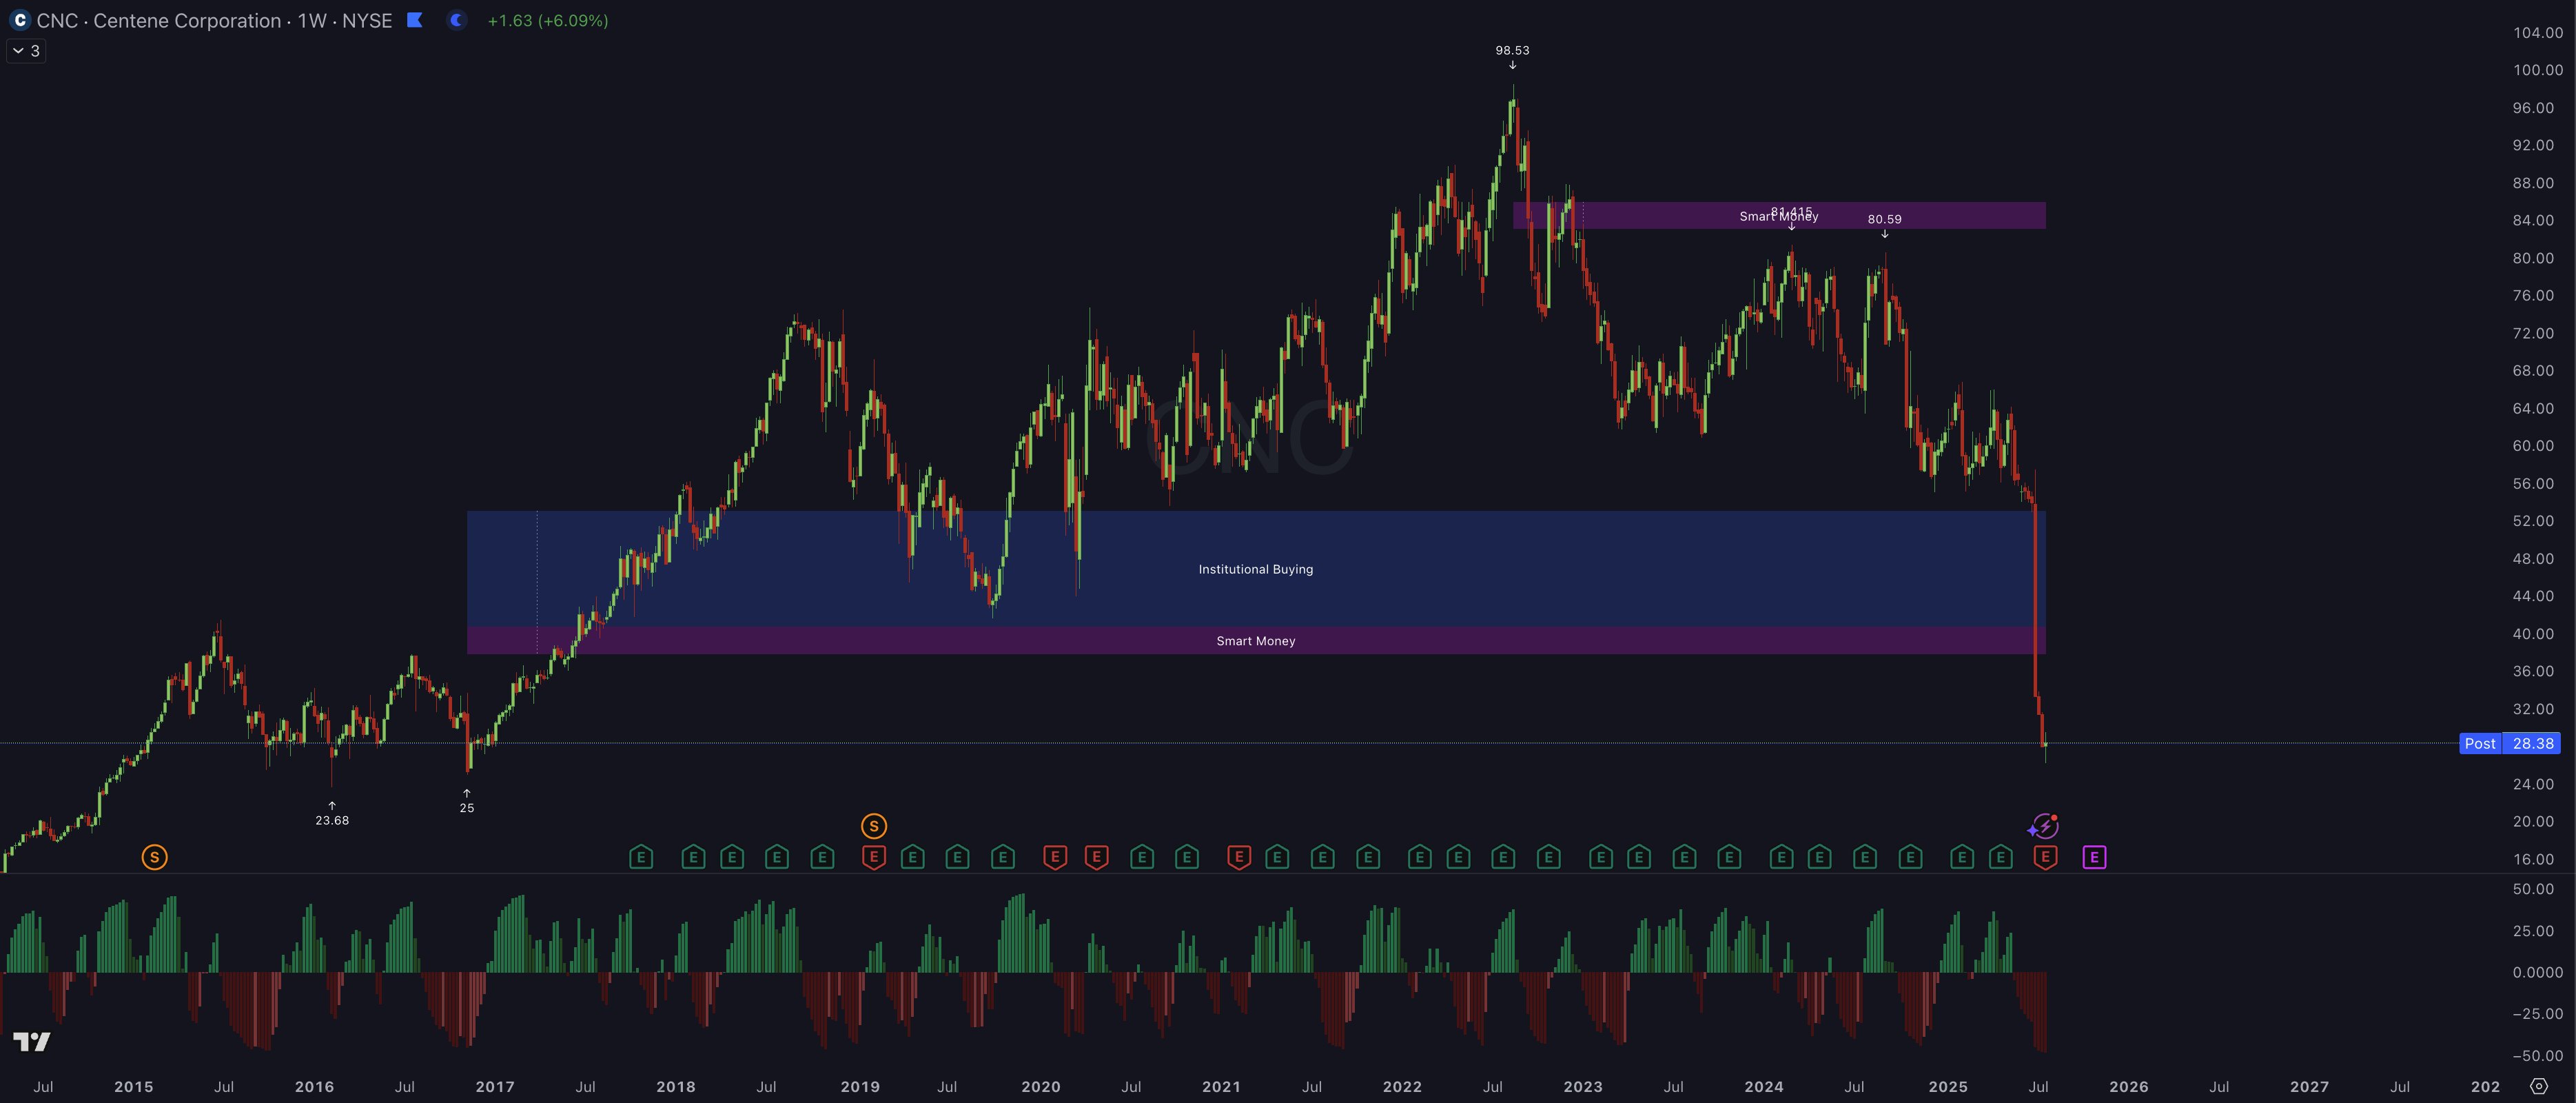
Task: Click the TradingView logo in bottom-left
Action: (31, 1042)
